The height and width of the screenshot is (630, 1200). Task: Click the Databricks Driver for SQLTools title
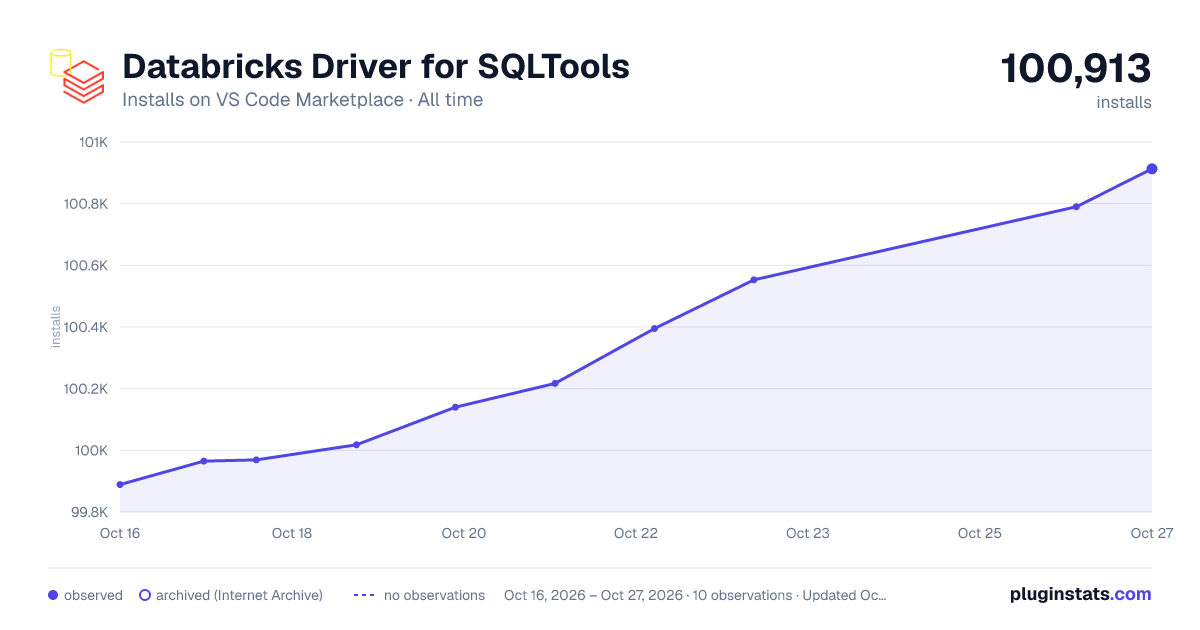tap(376, 67)
